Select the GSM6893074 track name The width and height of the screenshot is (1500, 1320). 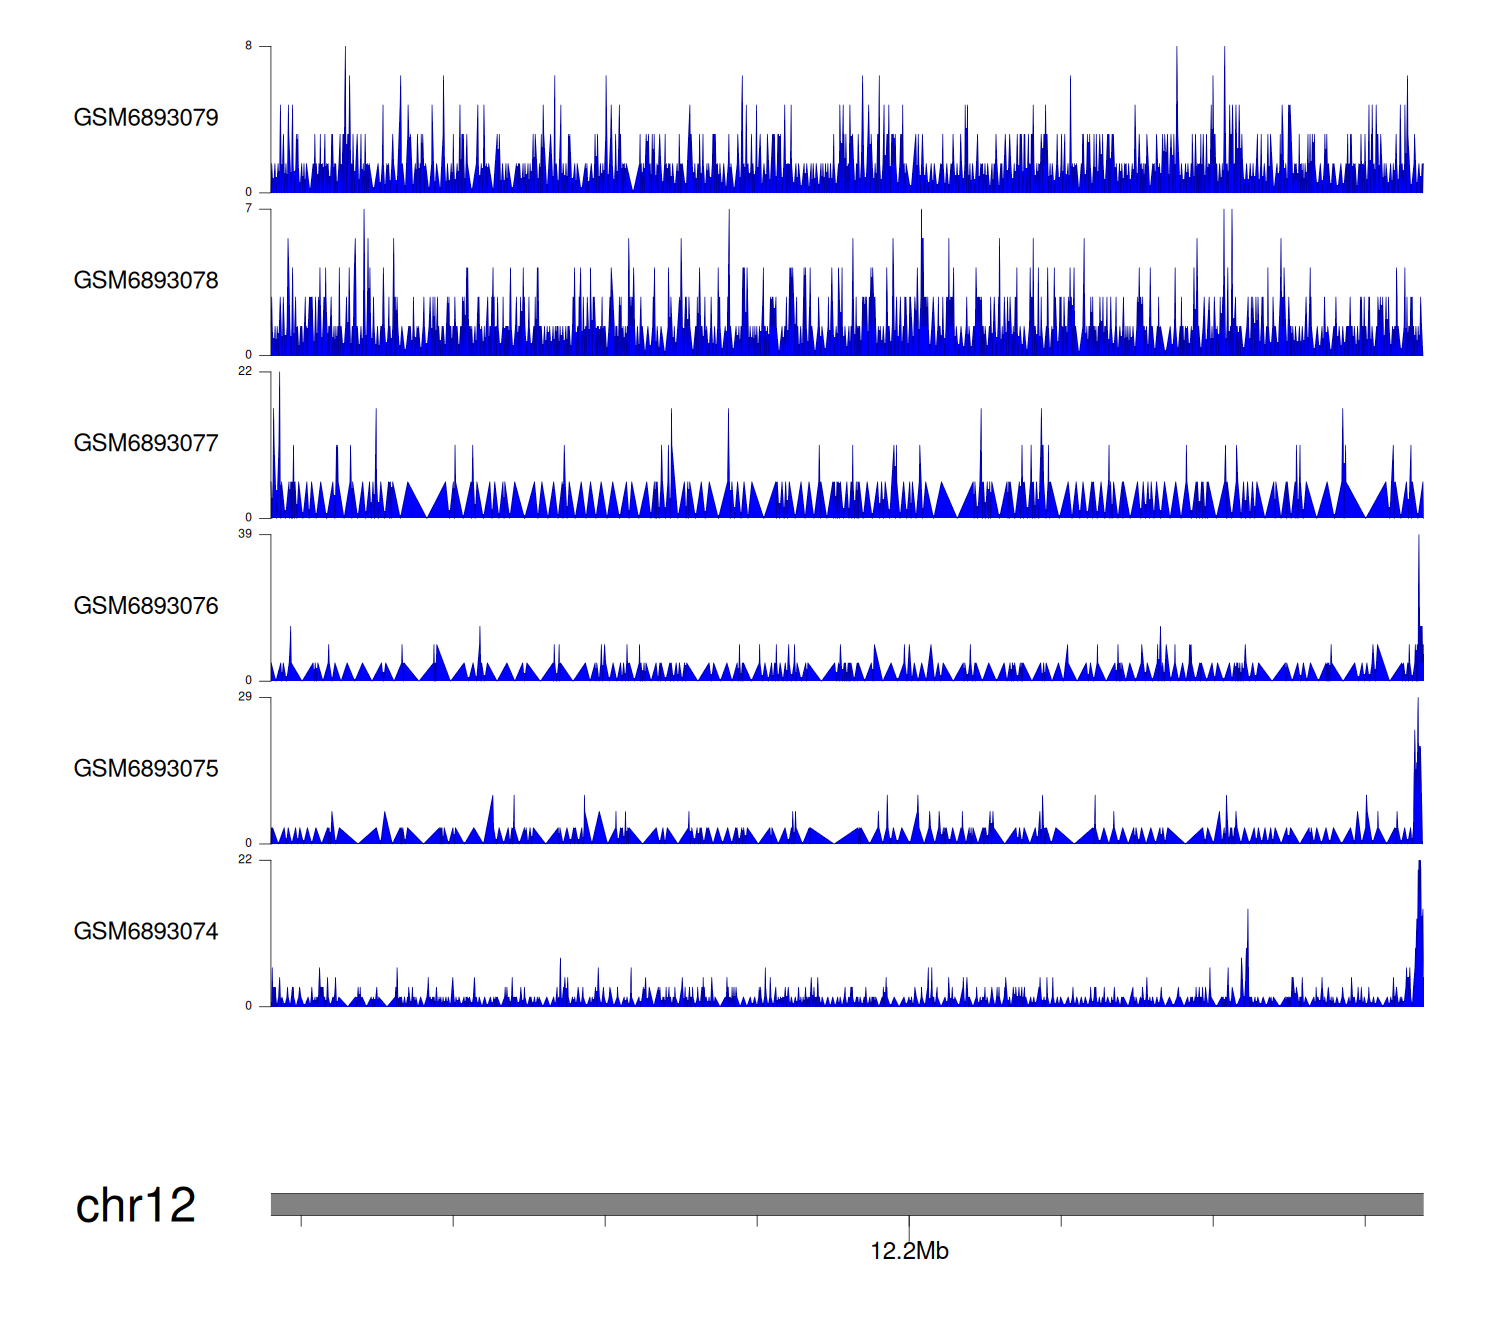tap(146, 932)
